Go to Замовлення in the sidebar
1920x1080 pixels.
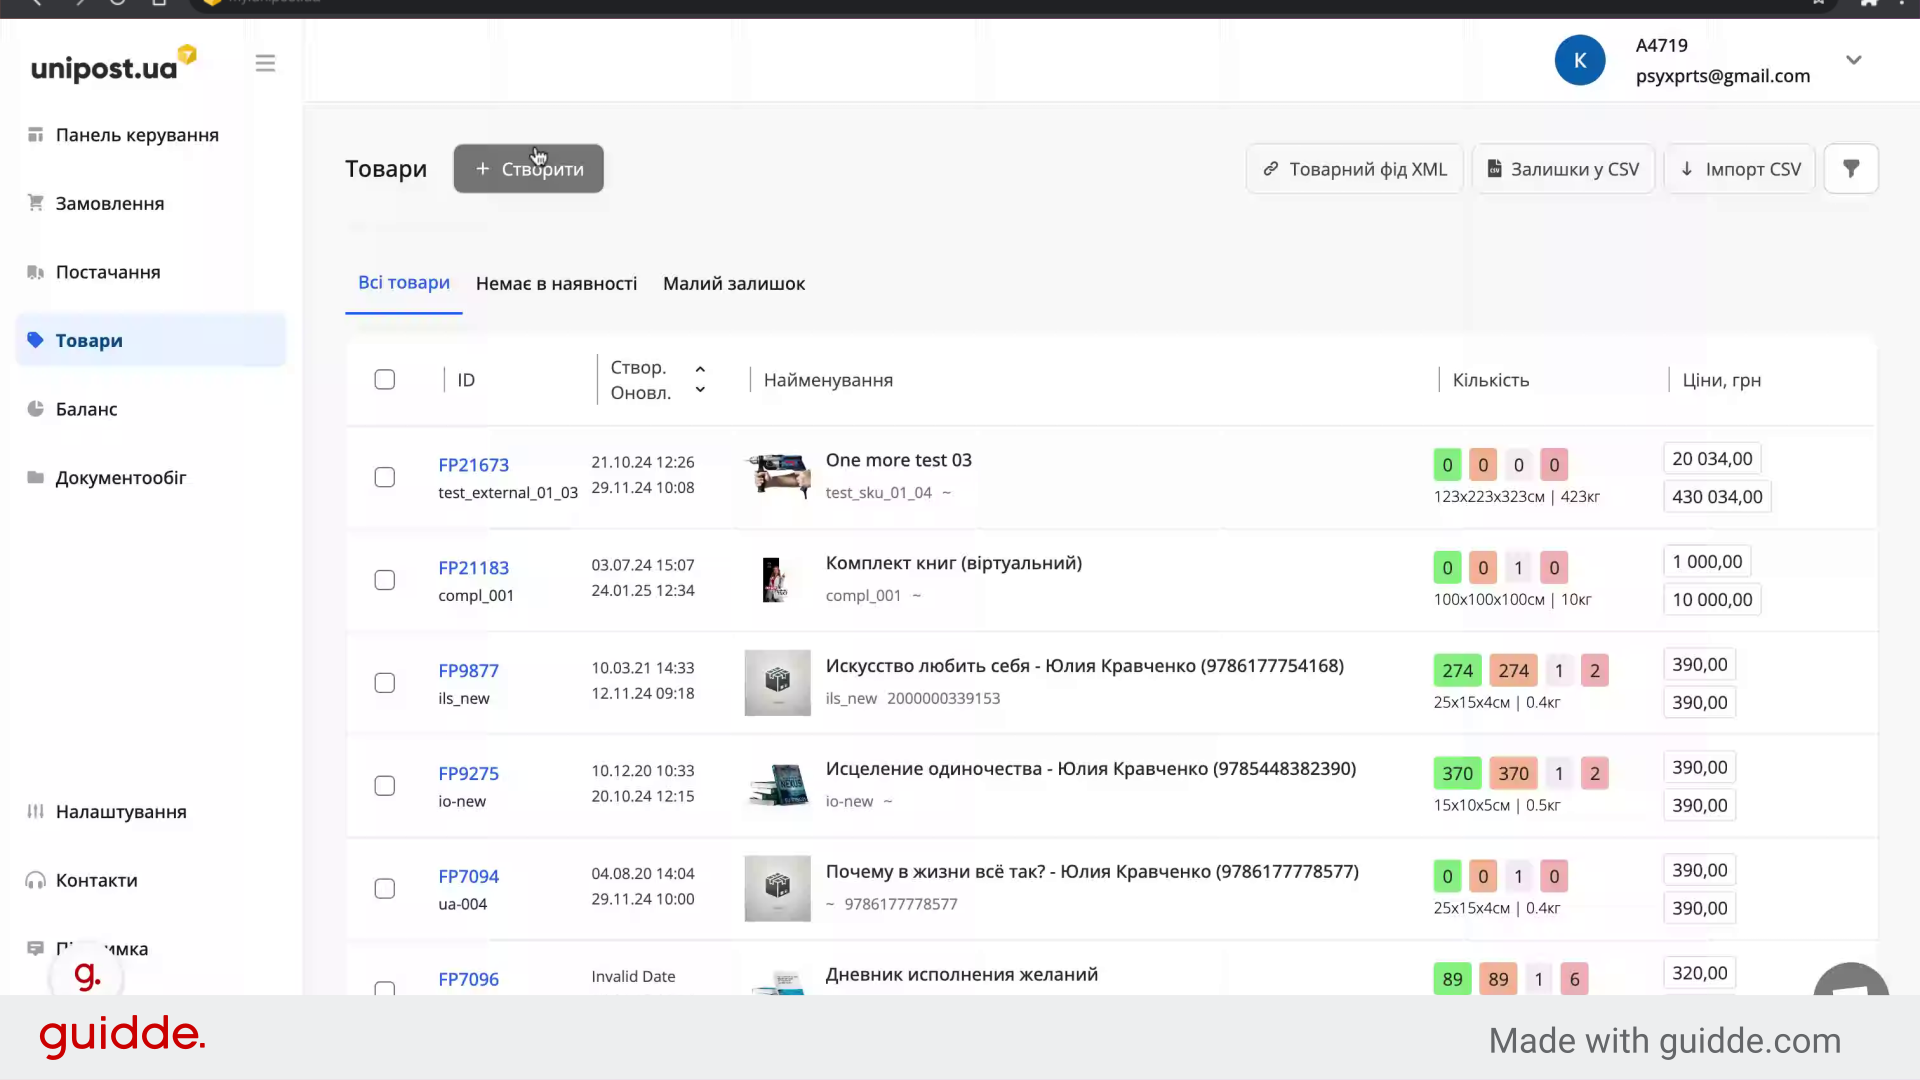point(110,203)
